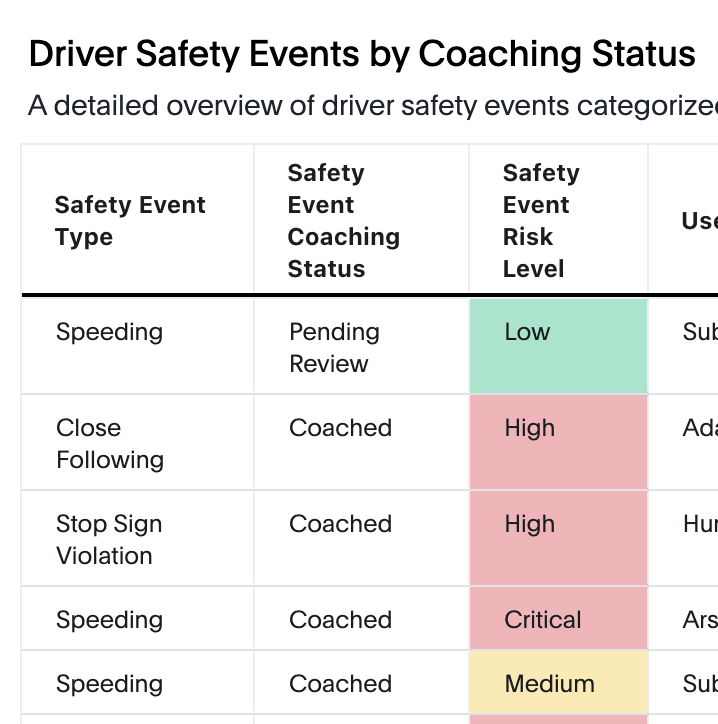Click Speeding in the Pending Review row
Screen dimensions: 718x724
(109, 332)
